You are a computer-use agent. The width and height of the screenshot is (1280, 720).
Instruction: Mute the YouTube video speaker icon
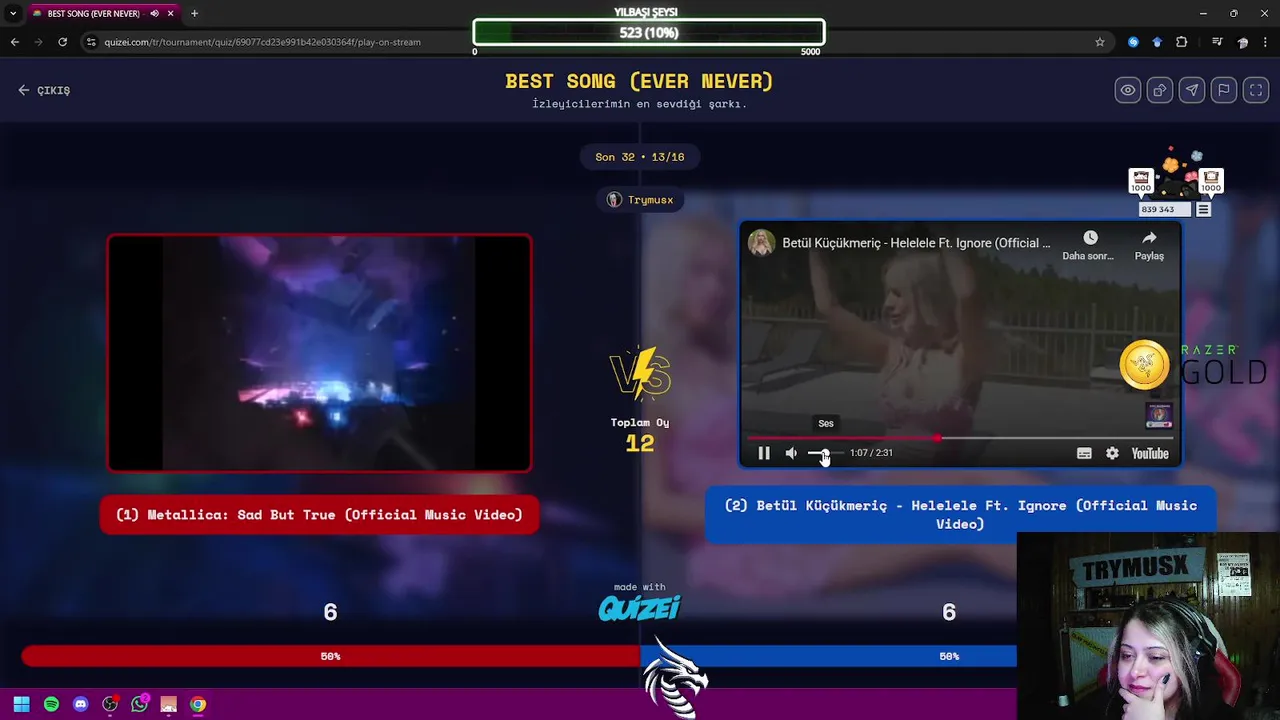tap(791, 453)
